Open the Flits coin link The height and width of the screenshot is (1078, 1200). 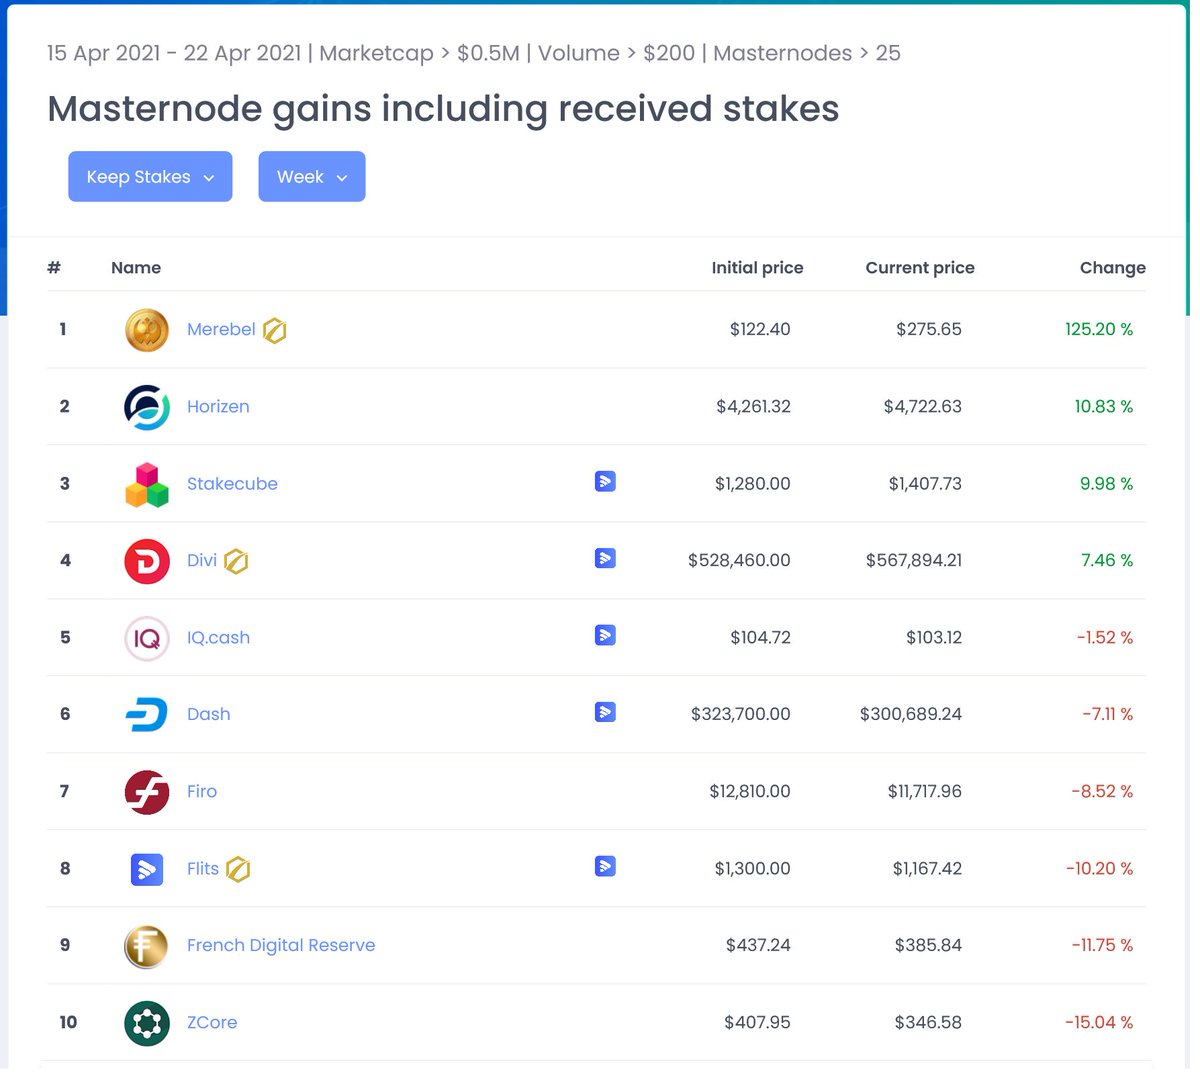click(x=203, y=869)
